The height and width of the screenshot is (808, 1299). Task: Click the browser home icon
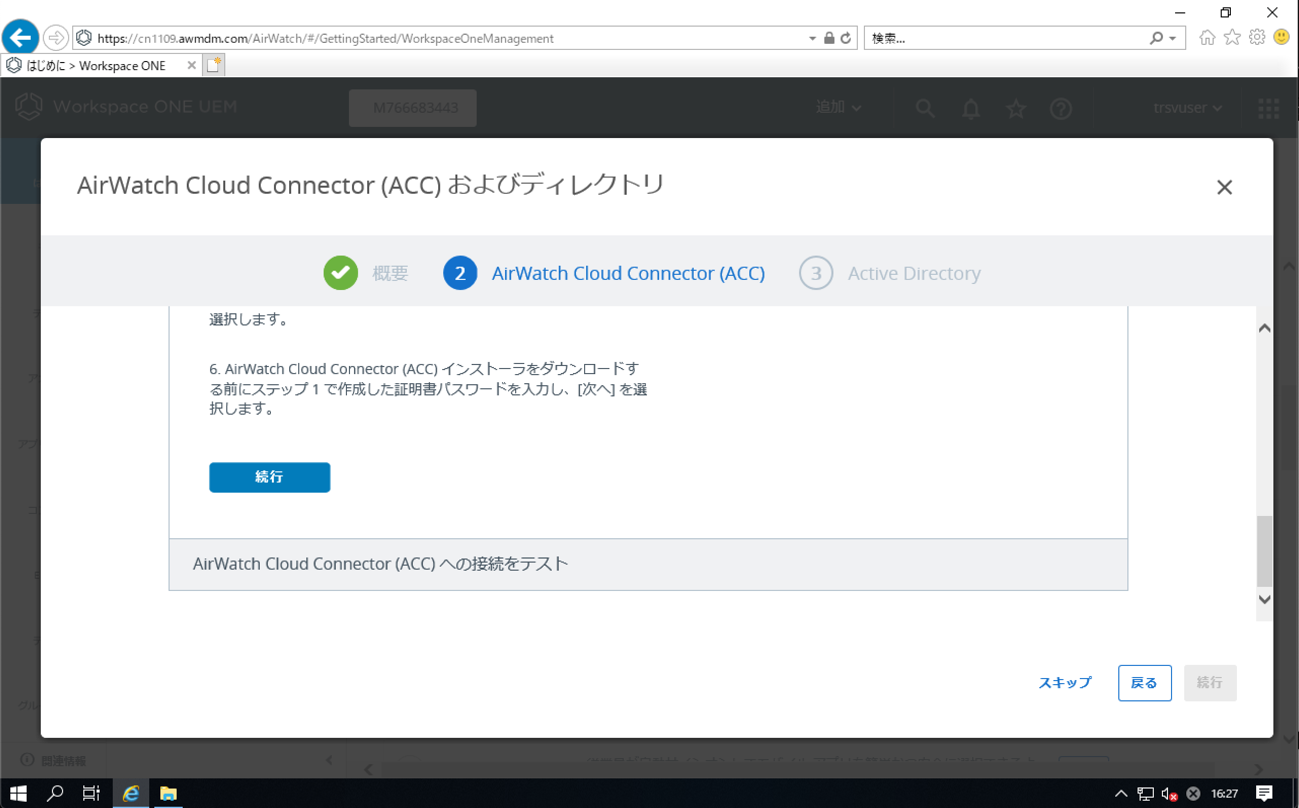(1207, 37)
